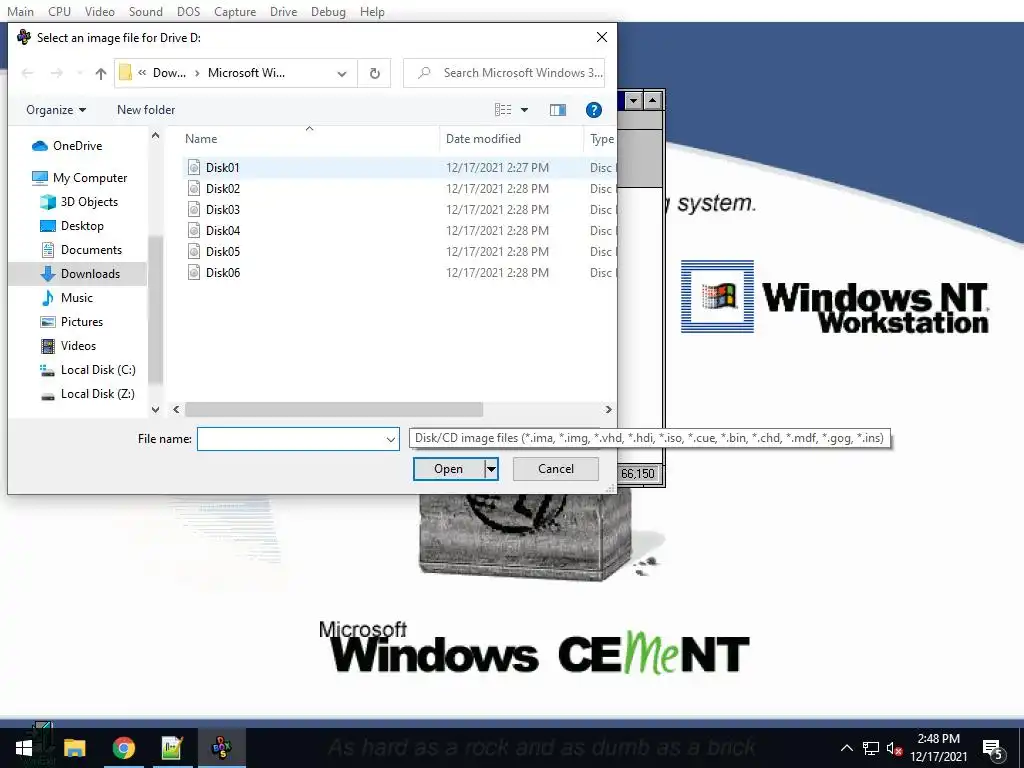Expand the File name dropdown arrow
Screen dimensions: 1024x768
tap(391, 439)
